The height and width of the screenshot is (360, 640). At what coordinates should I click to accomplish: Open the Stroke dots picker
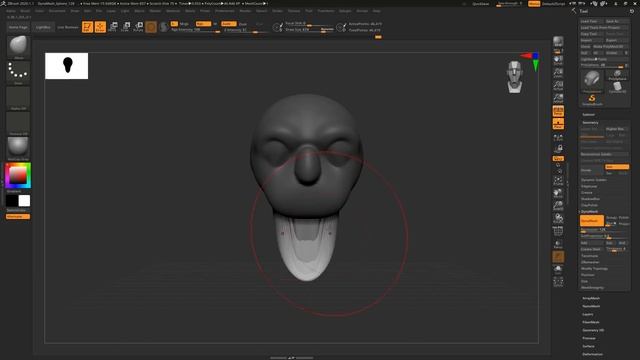(18, 73)
